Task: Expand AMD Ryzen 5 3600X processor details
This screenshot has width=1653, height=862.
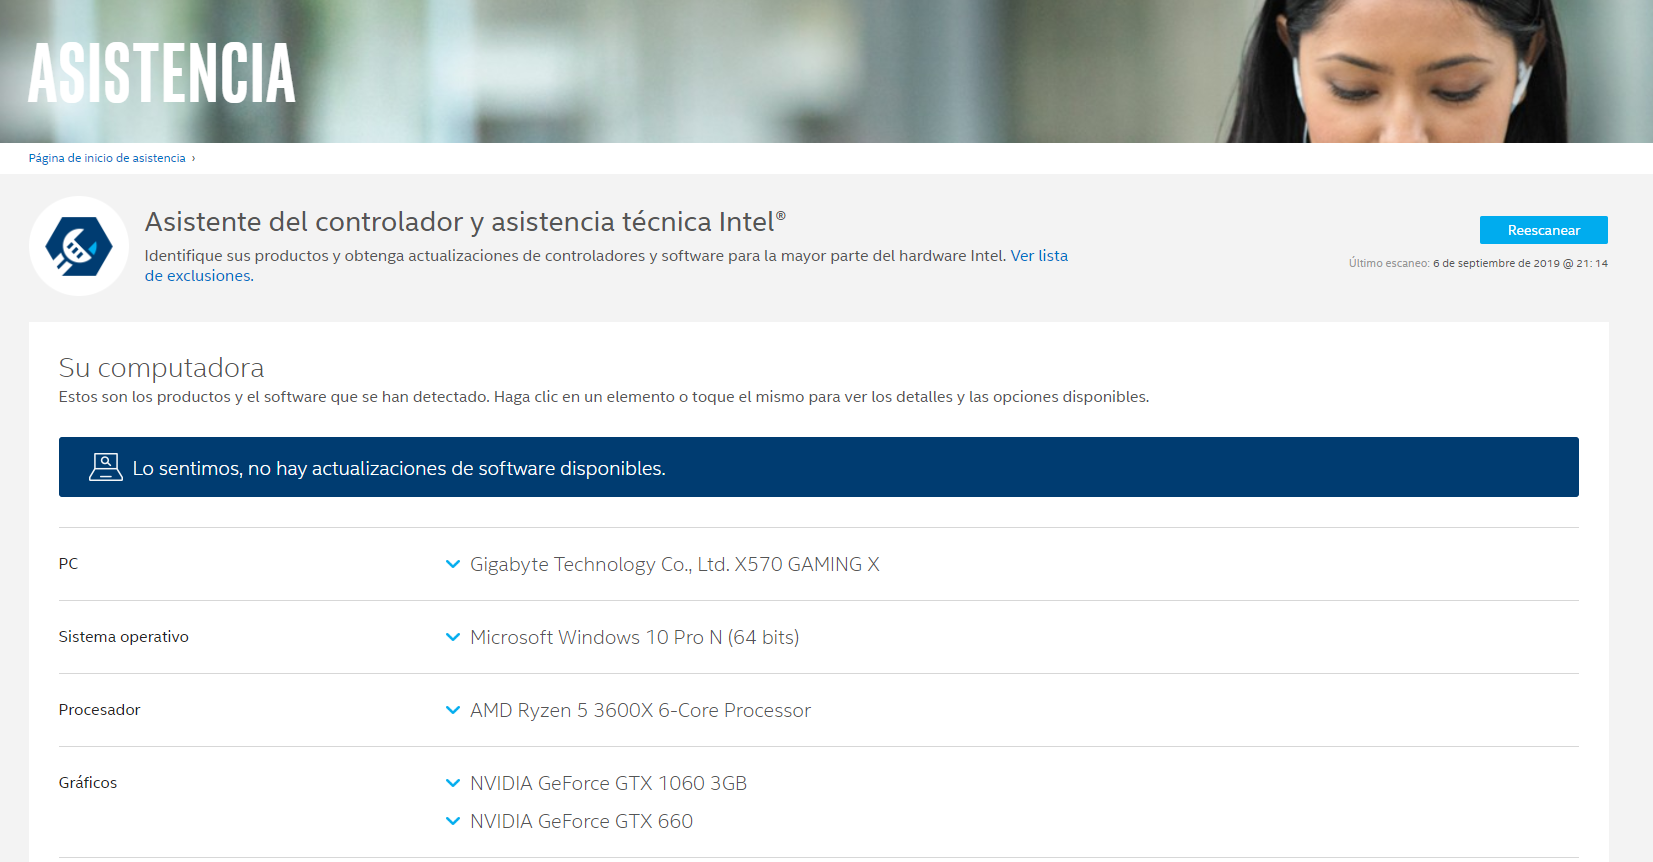Action: (x=453, y=710)
